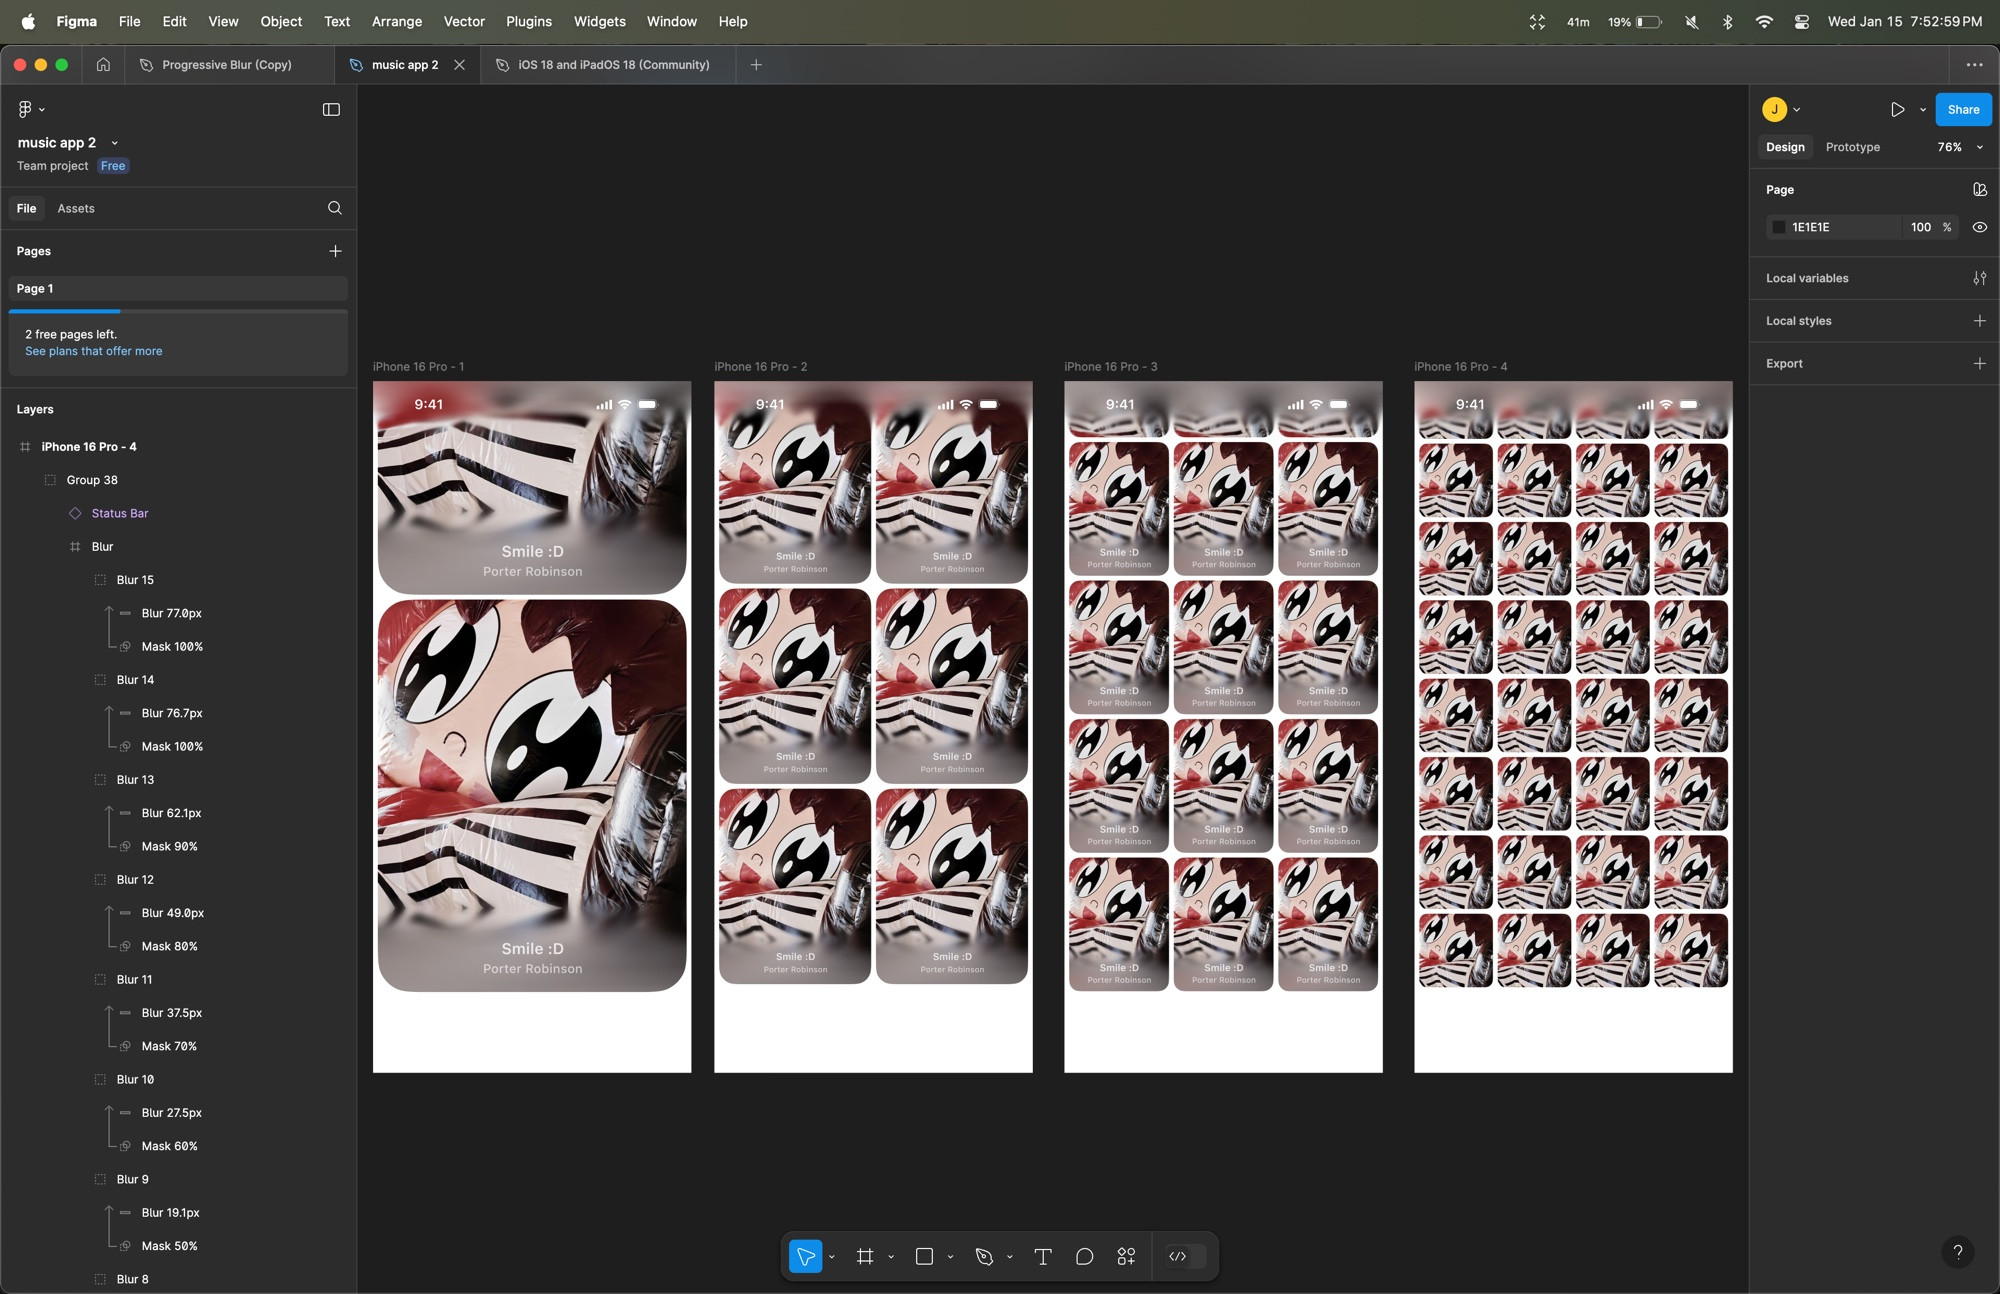The height and width of the screenshot is (1294, 2000).
Task: Open the tab bar more options ellipsis
Action: click(x=1974, y=64)
